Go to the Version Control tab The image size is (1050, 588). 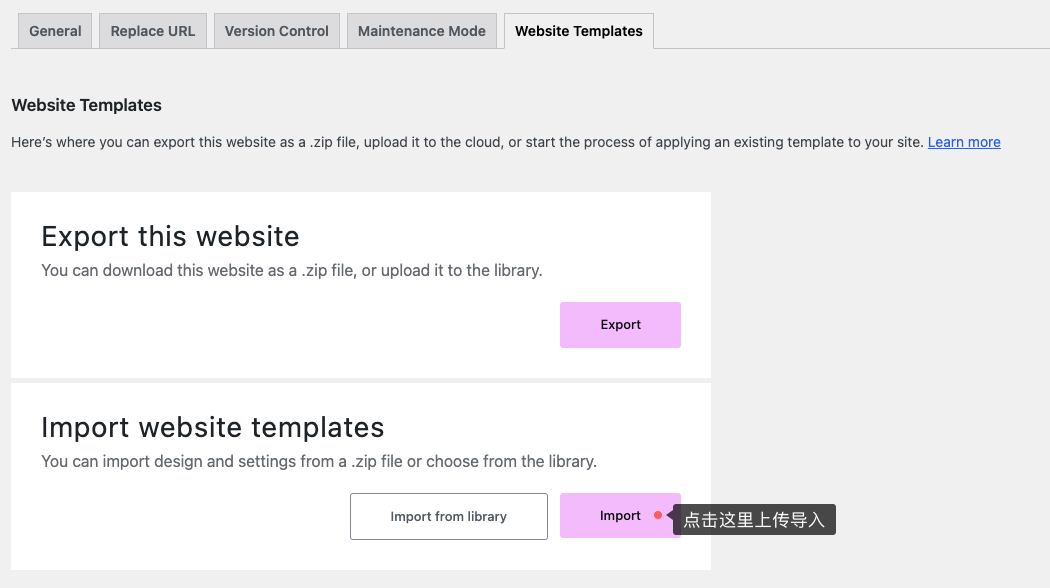click(276, 31)
